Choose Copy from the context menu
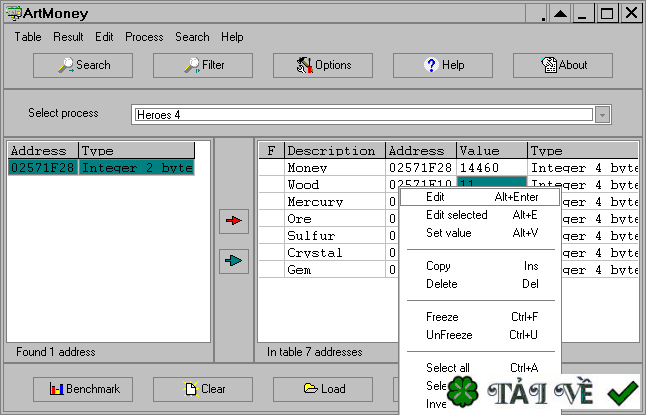This screenshot has height=415, width=646. click(x=480, y=266)
